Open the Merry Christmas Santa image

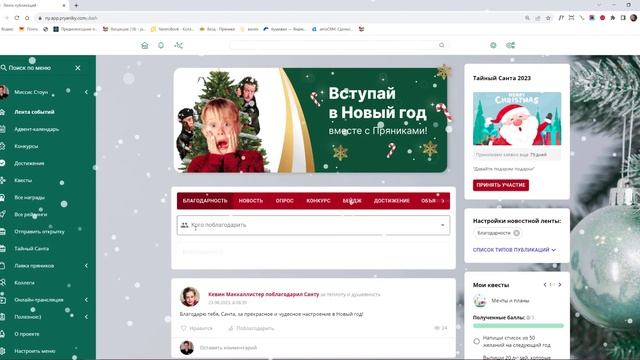[517, 119]
